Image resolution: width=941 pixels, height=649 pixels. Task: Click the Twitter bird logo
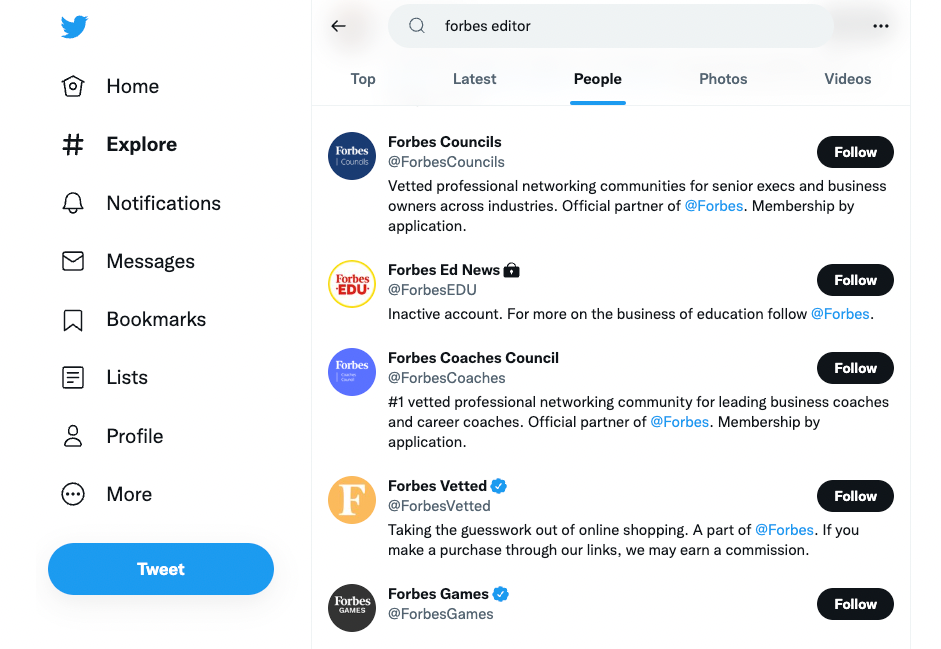click(x=74, y=27)
